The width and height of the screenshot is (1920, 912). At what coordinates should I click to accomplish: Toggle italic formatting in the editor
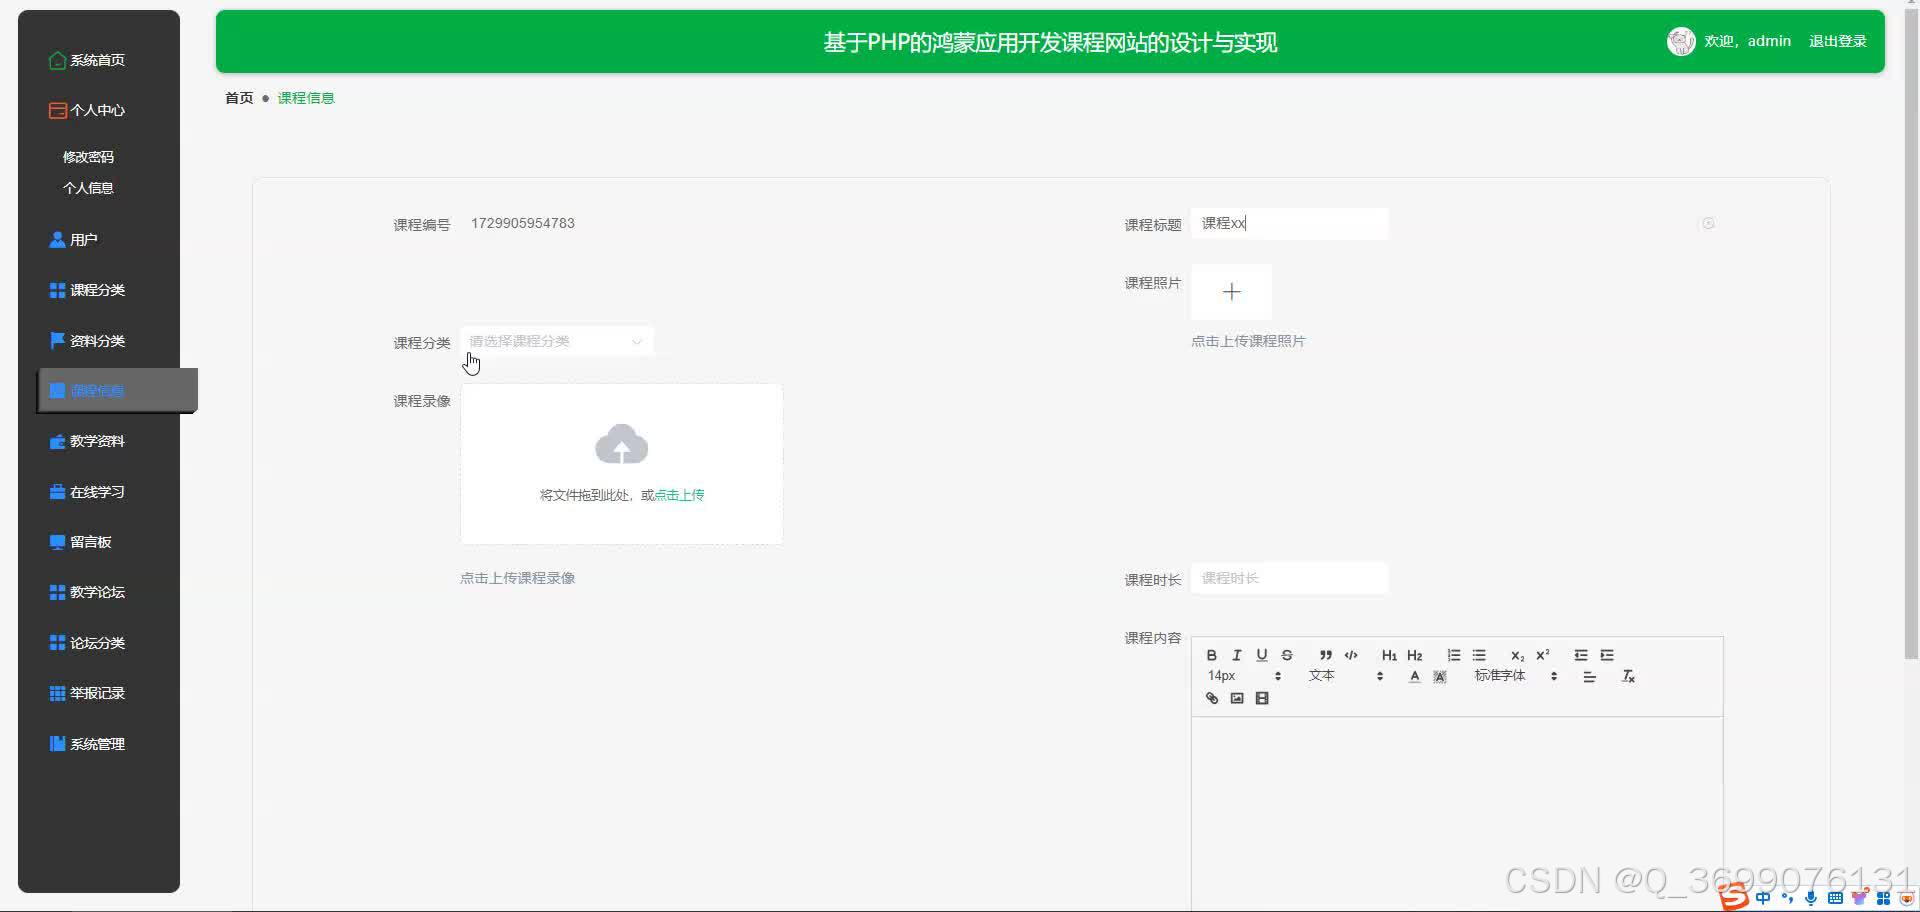coord(1237,655)
